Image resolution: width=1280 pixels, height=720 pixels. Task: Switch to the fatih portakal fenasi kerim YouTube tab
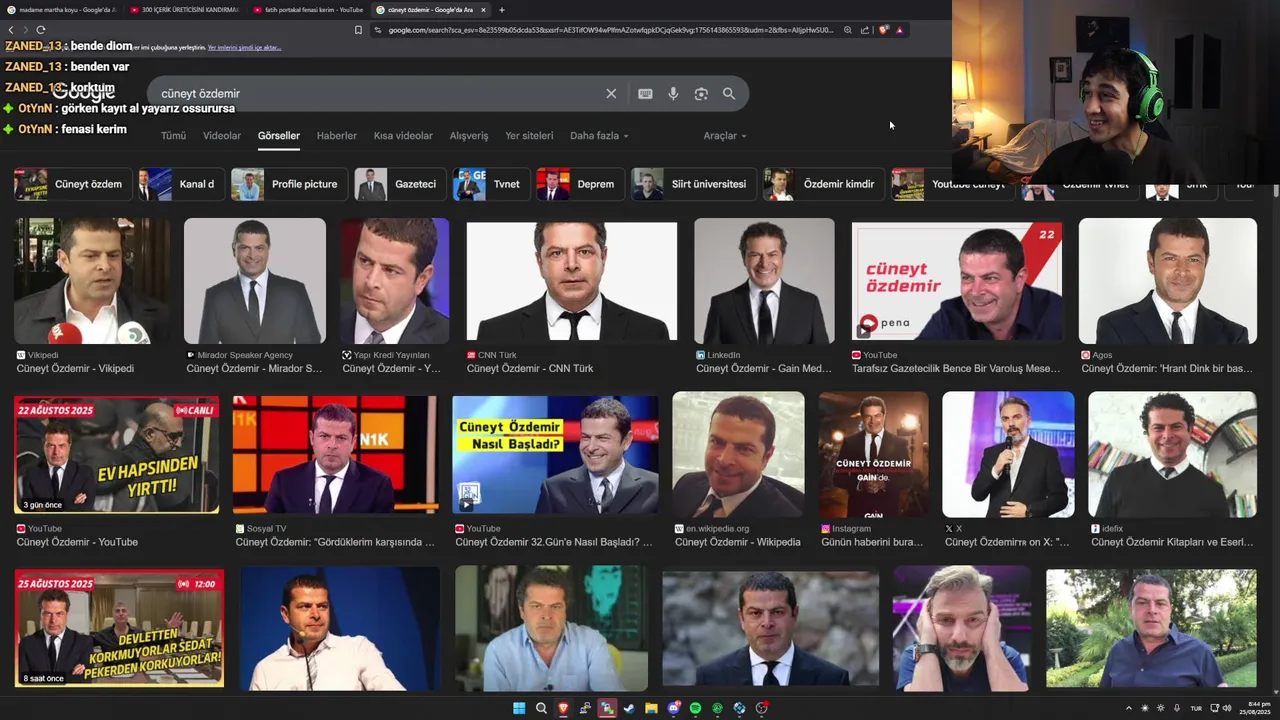click(307, 10)
